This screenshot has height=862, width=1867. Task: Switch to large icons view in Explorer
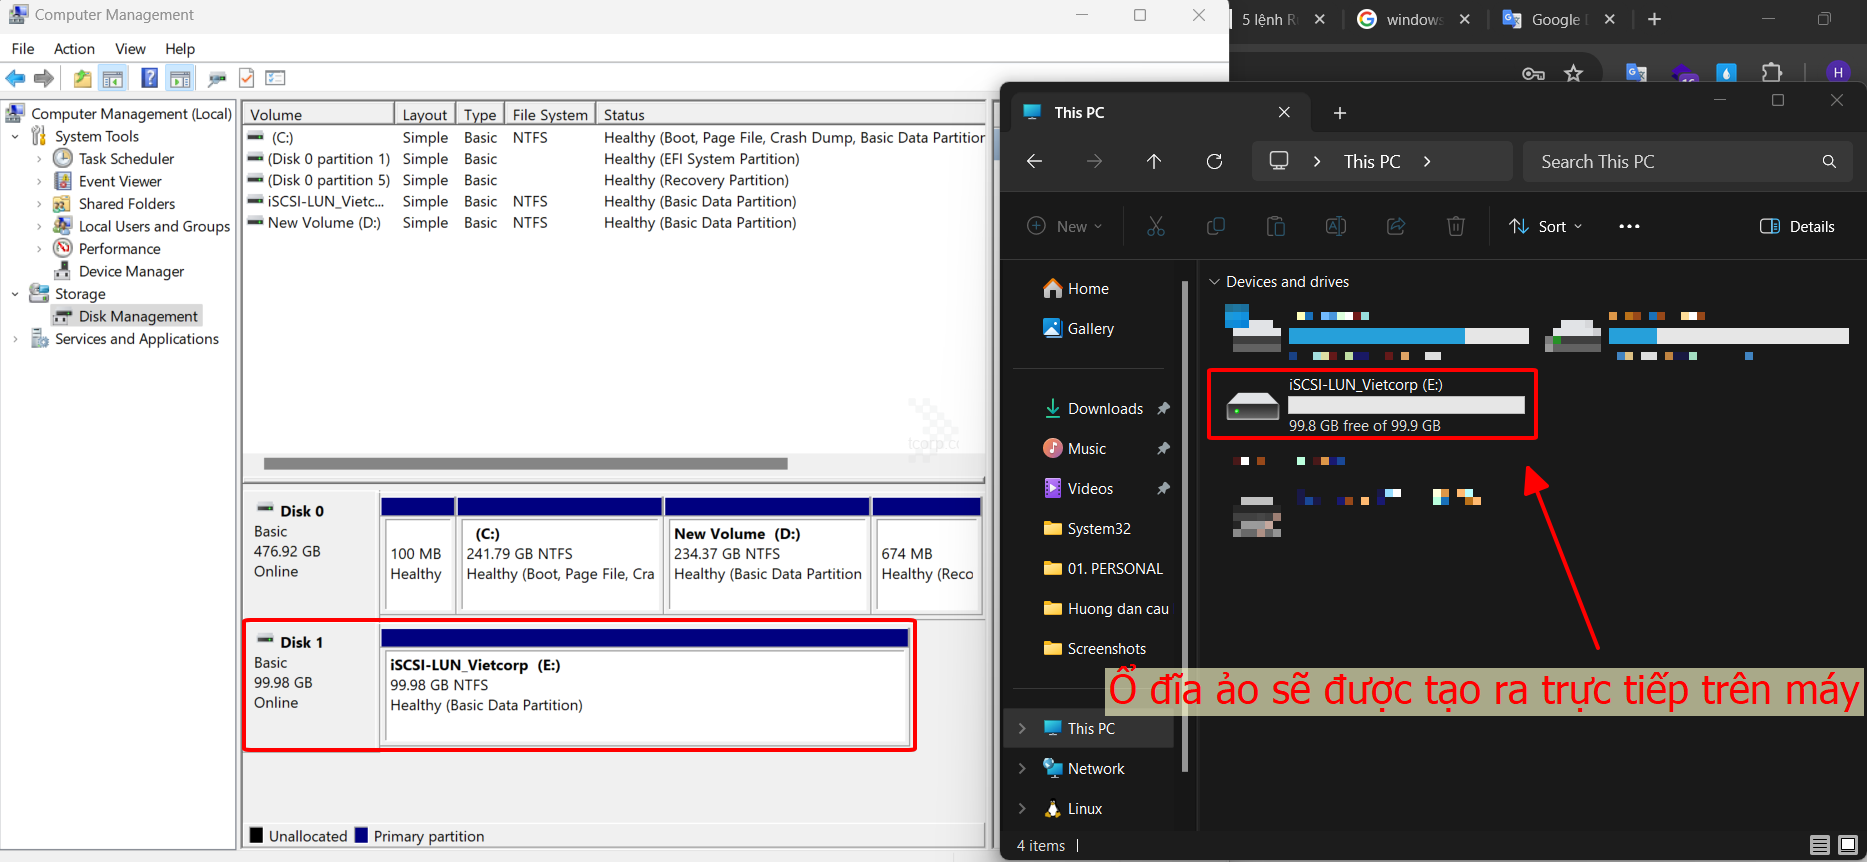click(x=1847, y=845)
